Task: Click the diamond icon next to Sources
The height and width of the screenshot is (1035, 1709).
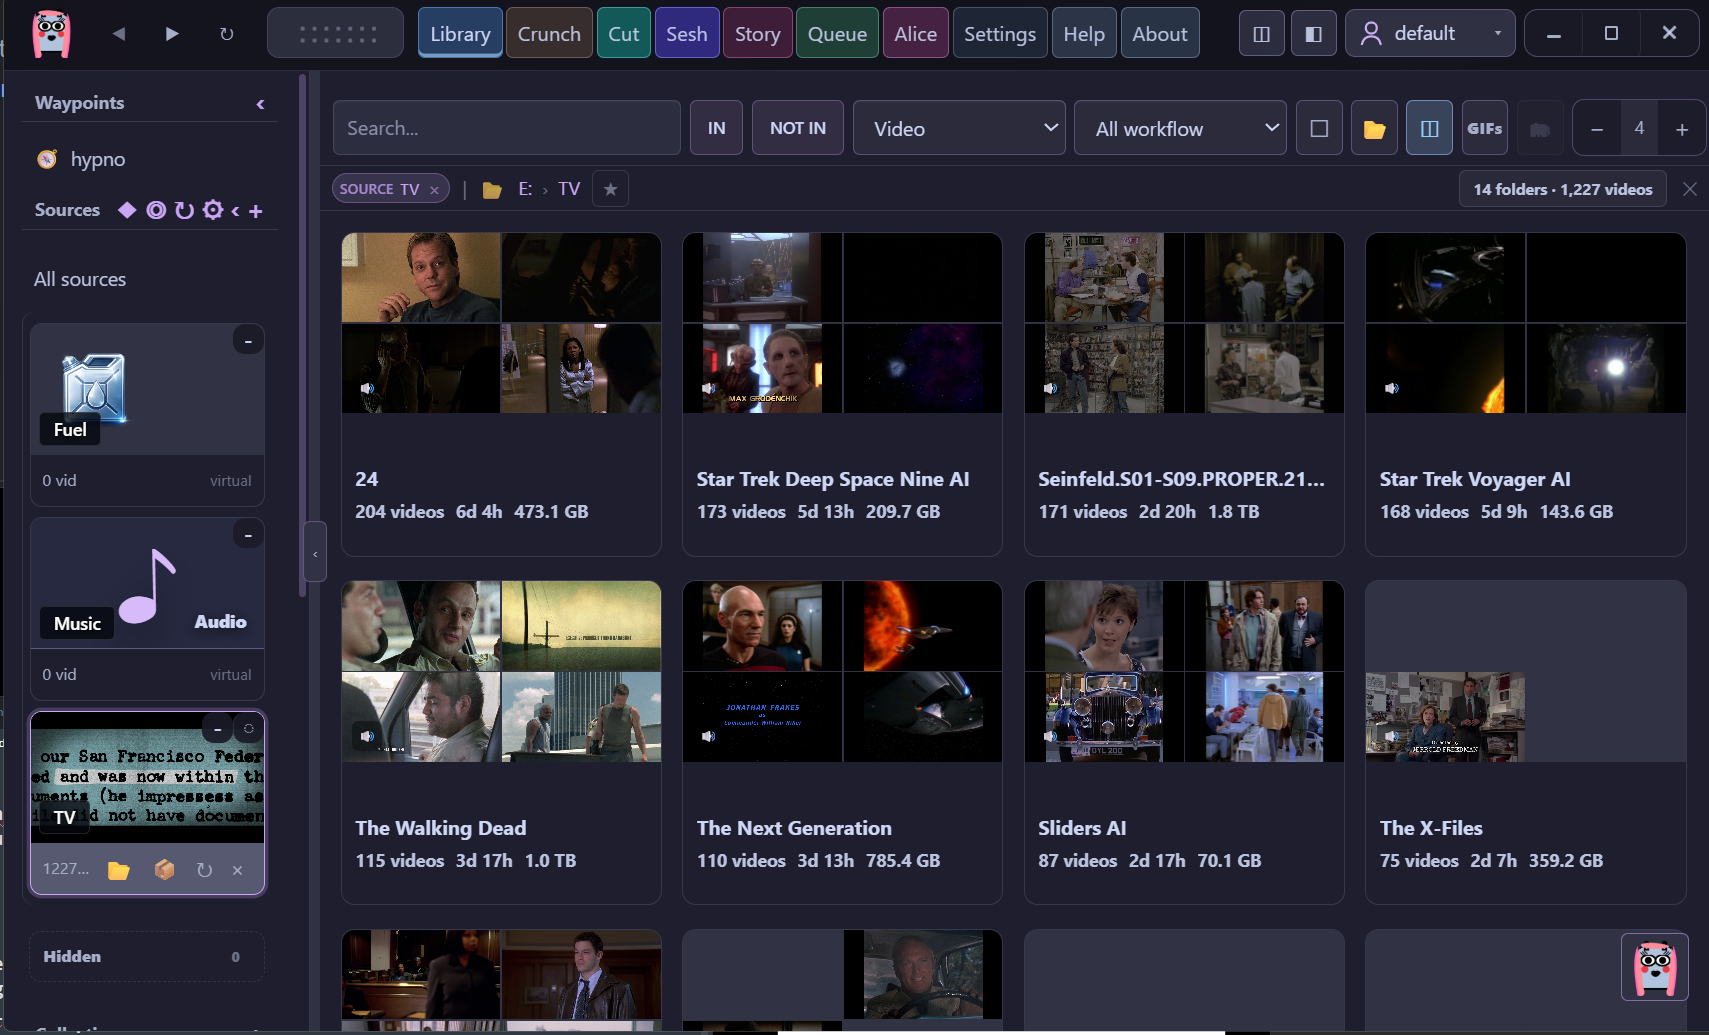Action: (127, 210)
